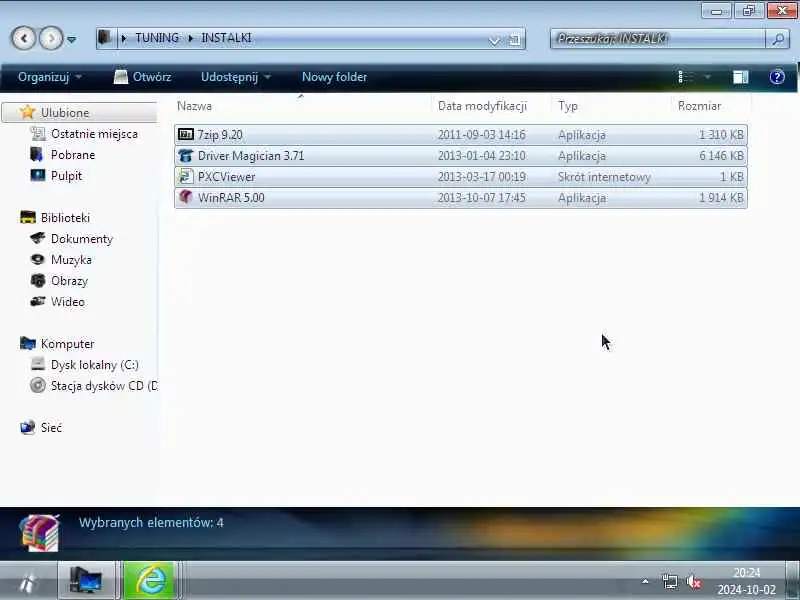Image resolution: width=800 pixels, height=600 pixels.
Task: Click the Ulubione star icon
Action: point(28,112)
